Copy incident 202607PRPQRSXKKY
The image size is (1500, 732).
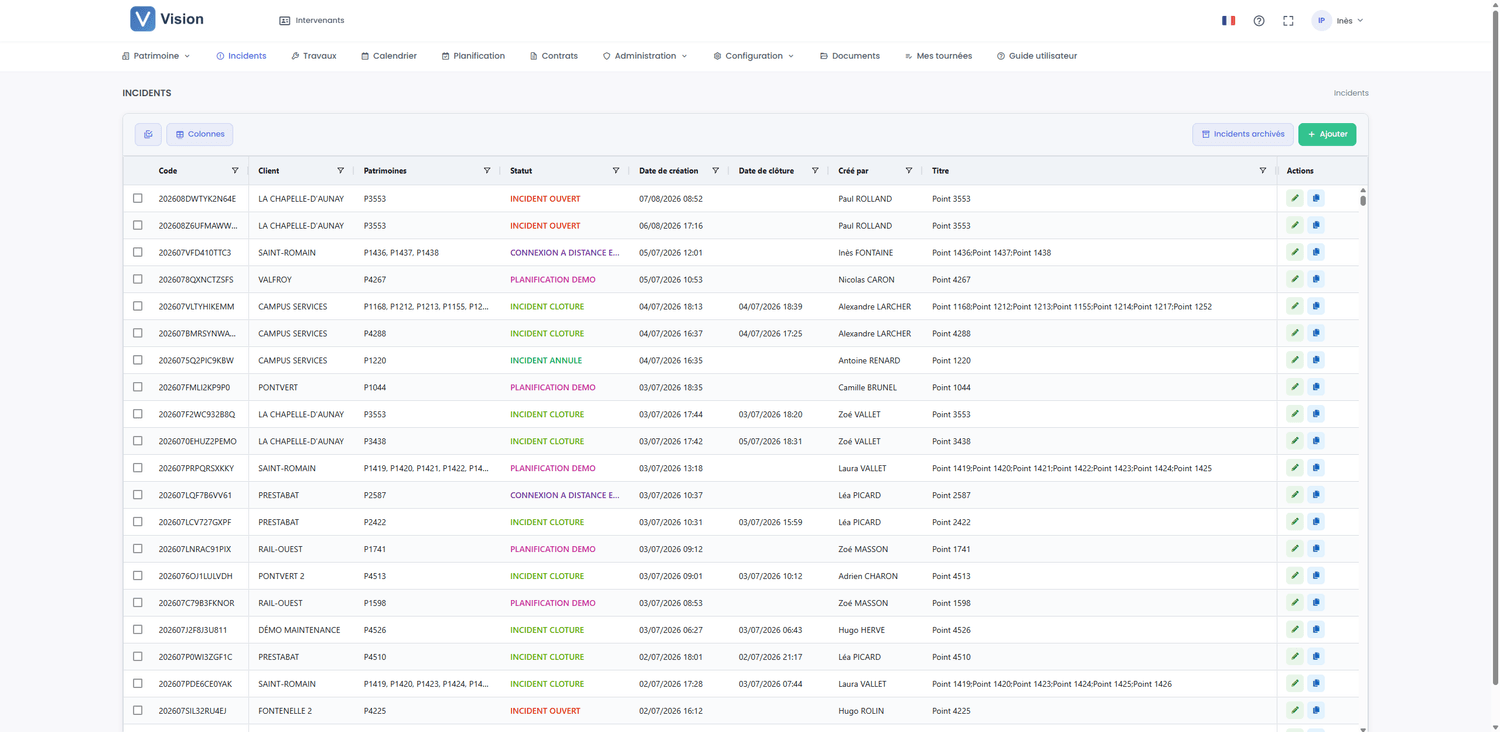[x=1316, y=468]
